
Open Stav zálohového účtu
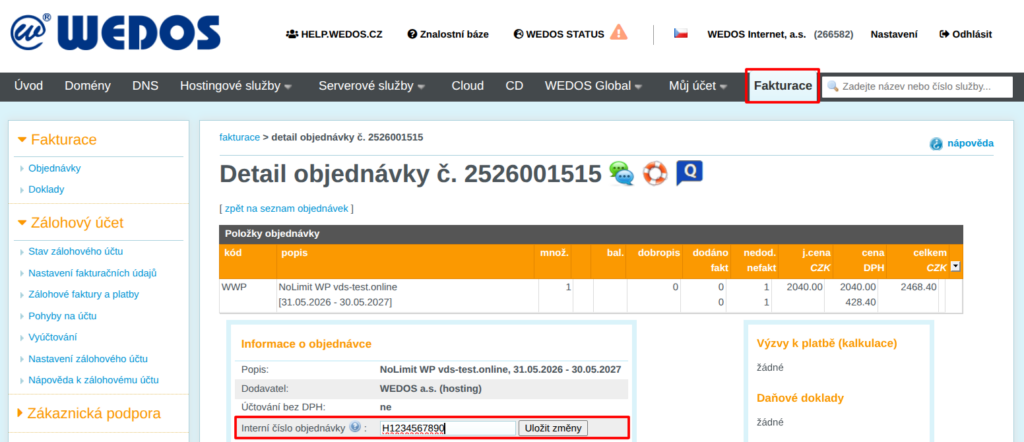[x=76, y=251]
